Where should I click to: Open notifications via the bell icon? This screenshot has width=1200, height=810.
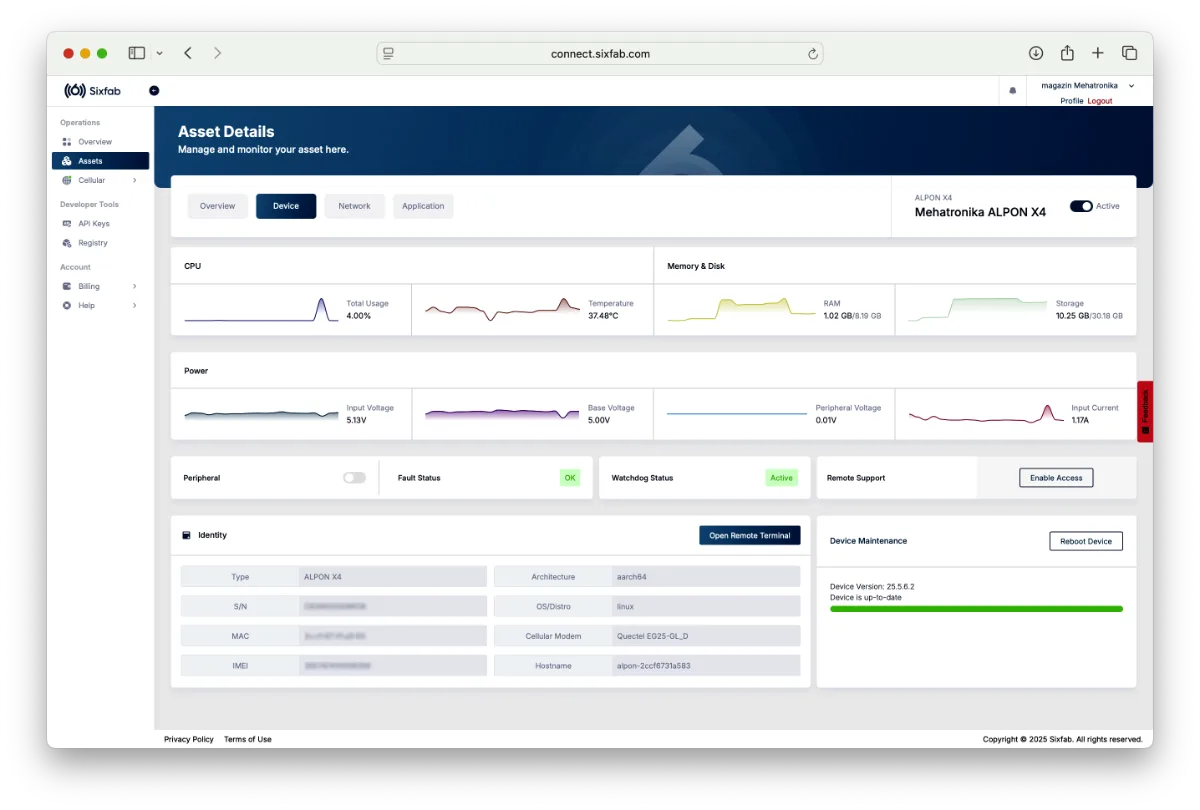[x=1012, y=91]
